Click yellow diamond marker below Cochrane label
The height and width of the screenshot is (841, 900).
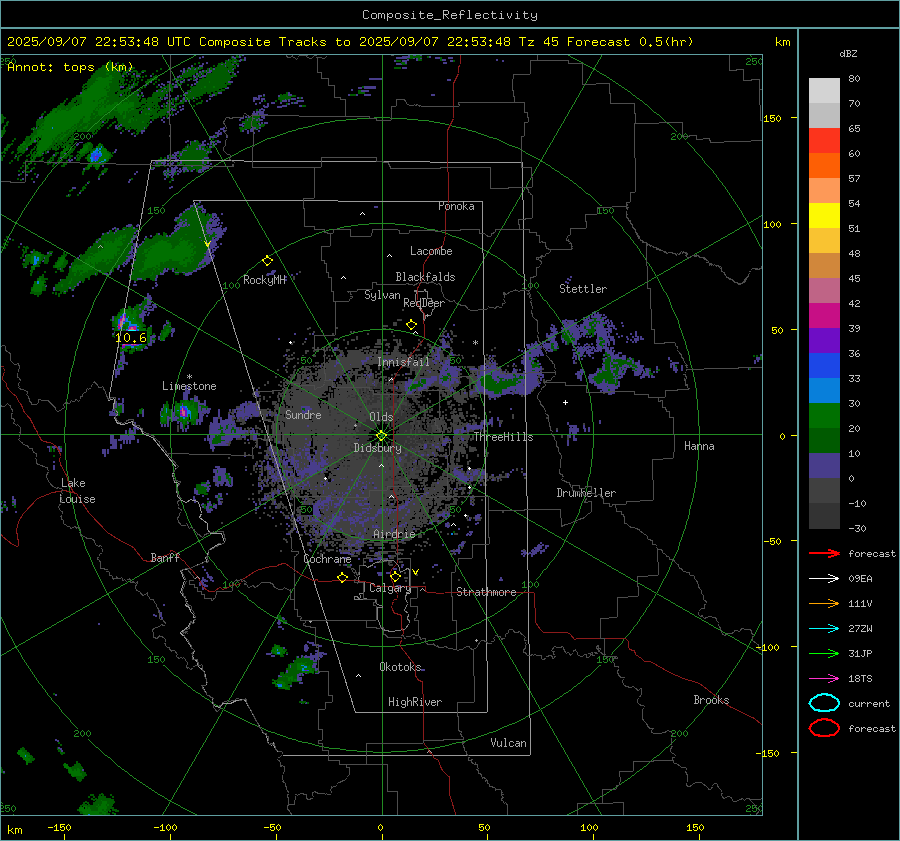click(343, 578)
